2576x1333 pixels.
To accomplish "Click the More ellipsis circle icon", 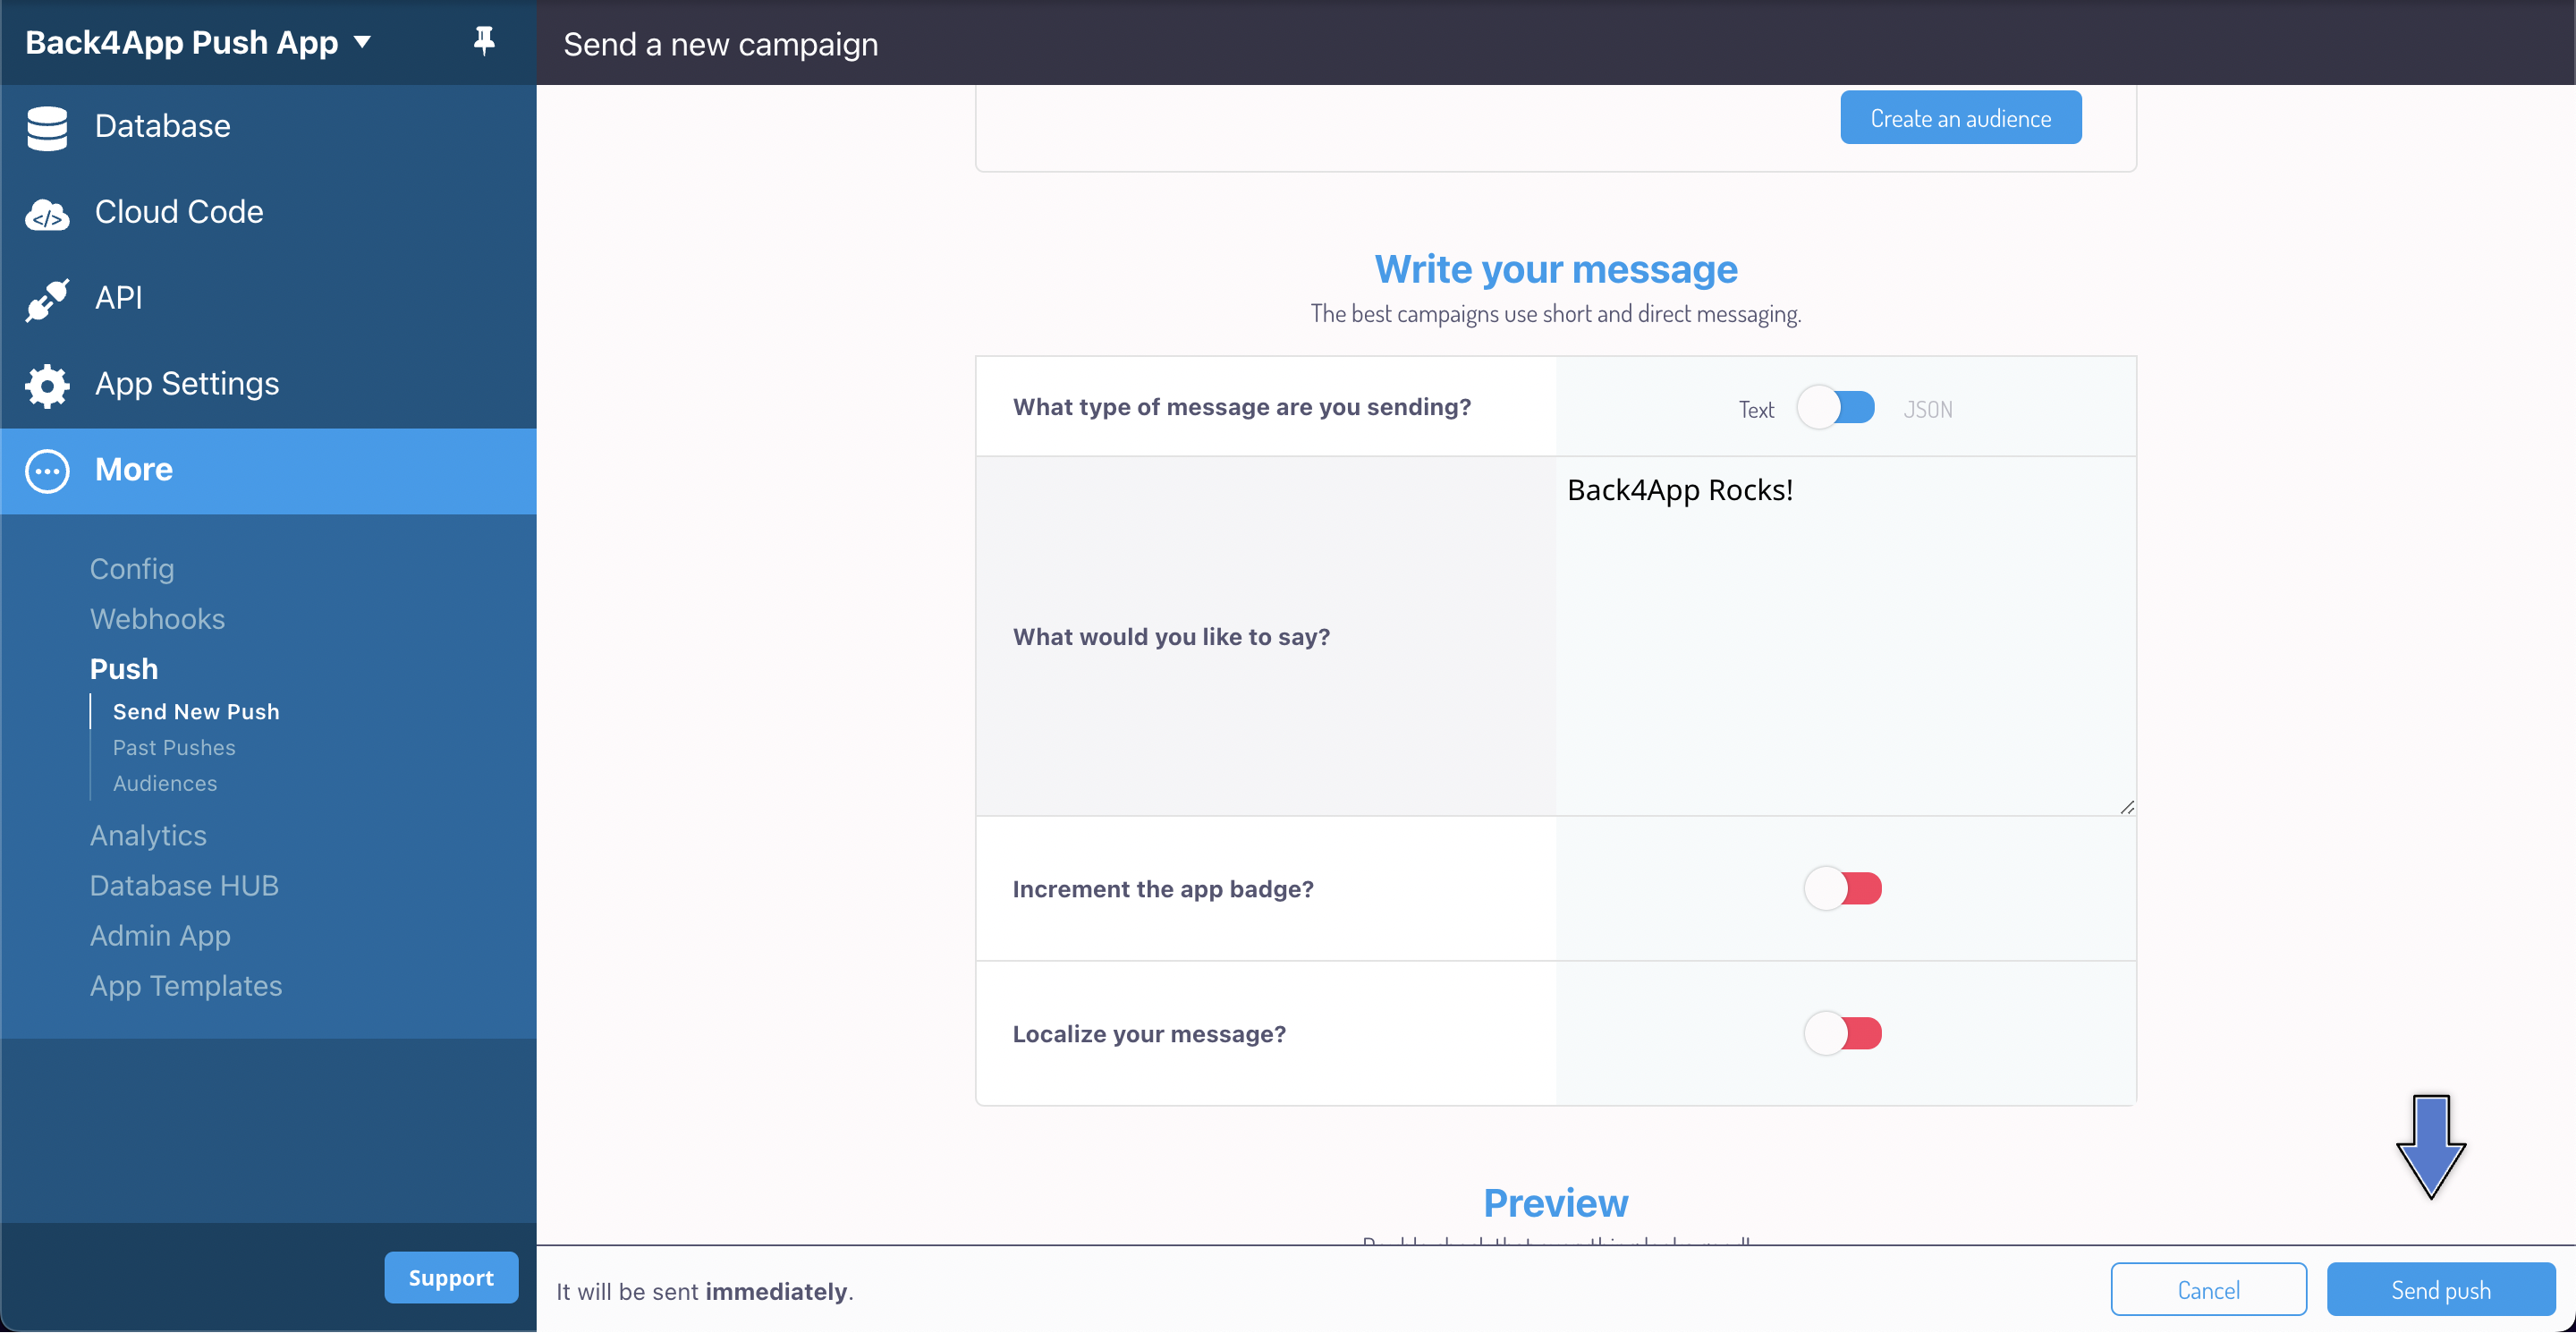I will pos(47,471).
